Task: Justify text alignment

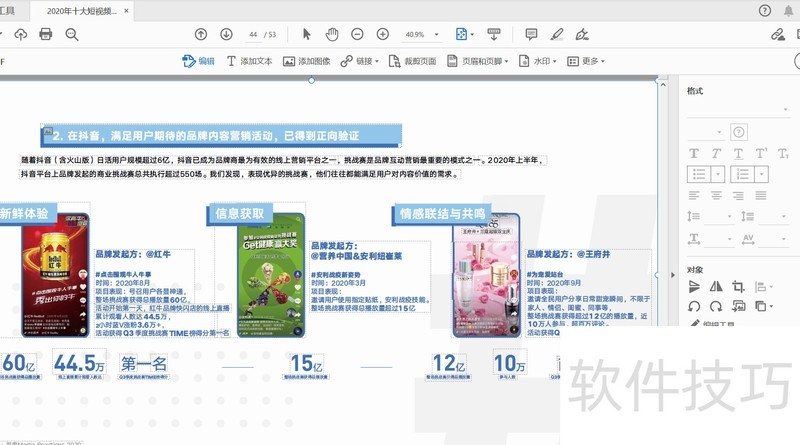Action: [761, 195]
